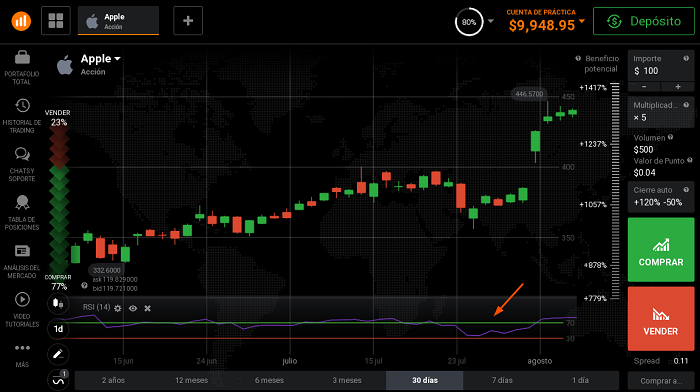Screen dimensions: 700x392
Task: Switch to the Apple Acción tab
Action: (x=118, y=21)
